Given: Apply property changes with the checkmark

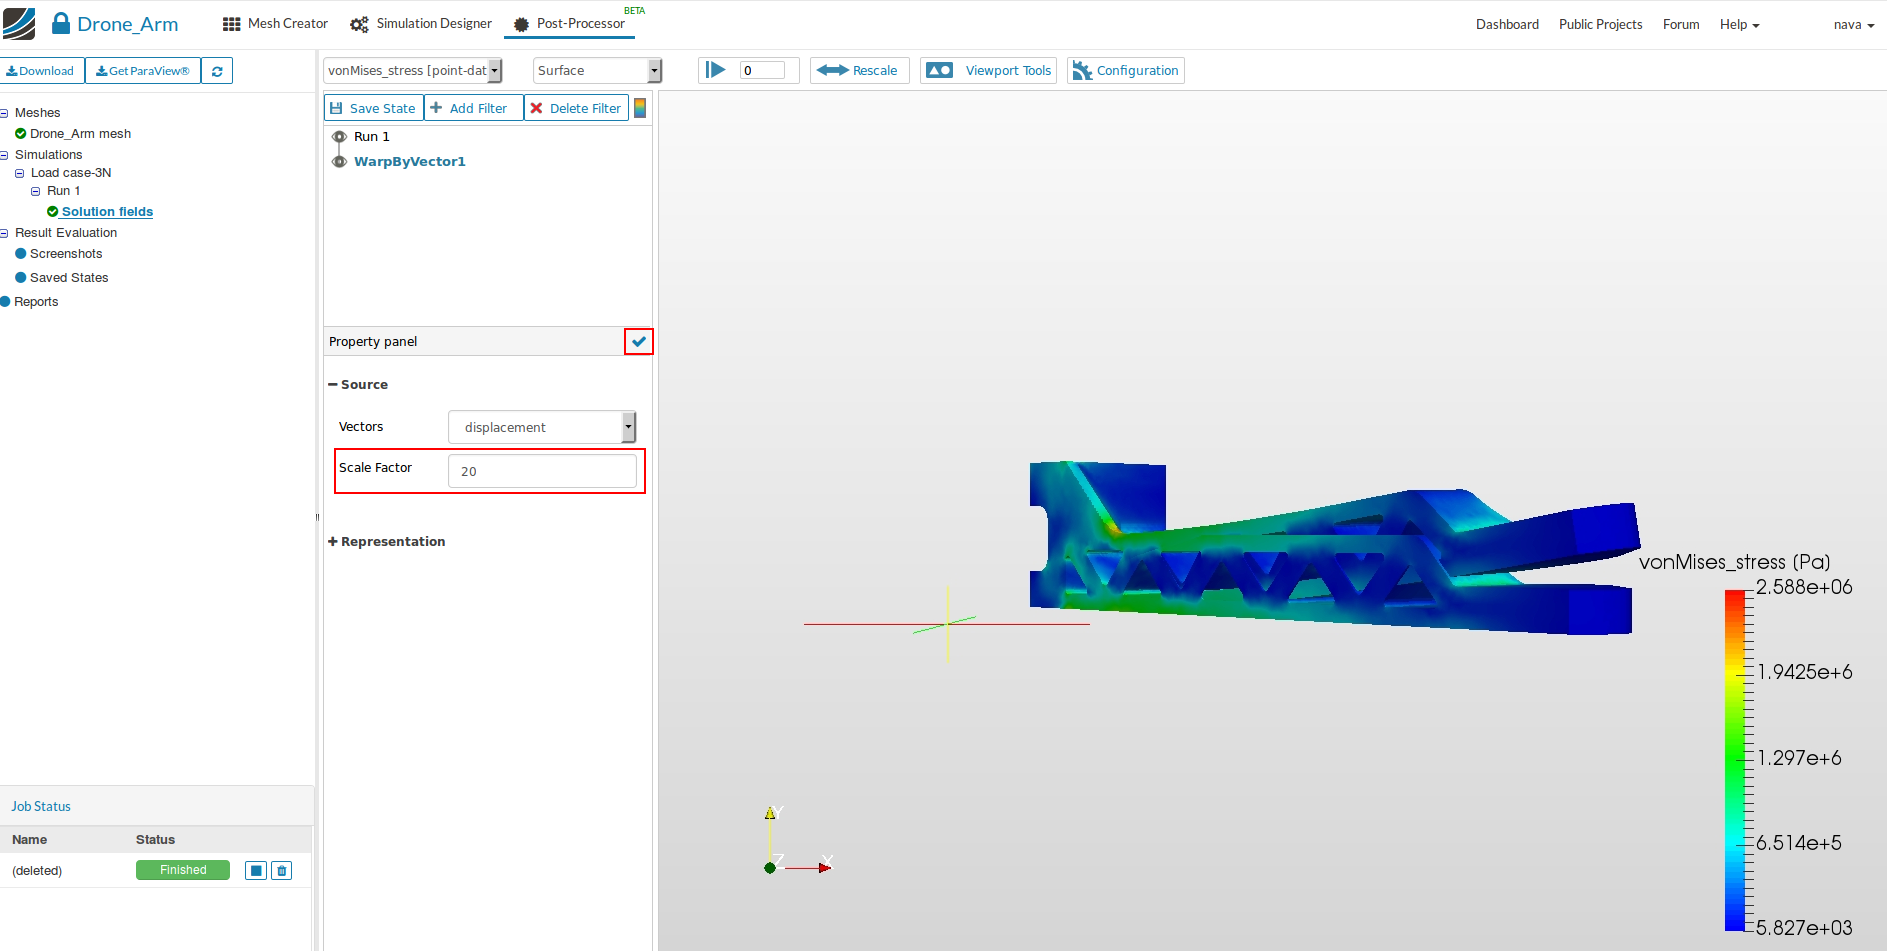Looking at the screenshot, I should (639, 342).
